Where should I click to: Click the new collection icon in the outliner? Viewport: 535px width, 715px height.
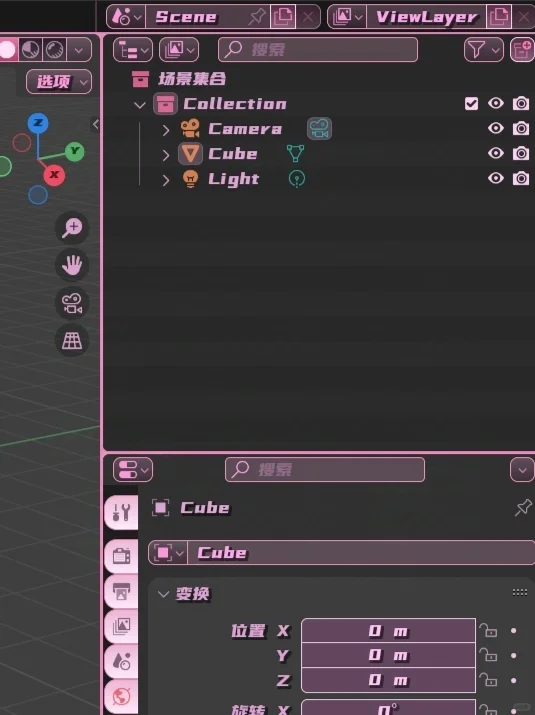click(x=523, y=49)
